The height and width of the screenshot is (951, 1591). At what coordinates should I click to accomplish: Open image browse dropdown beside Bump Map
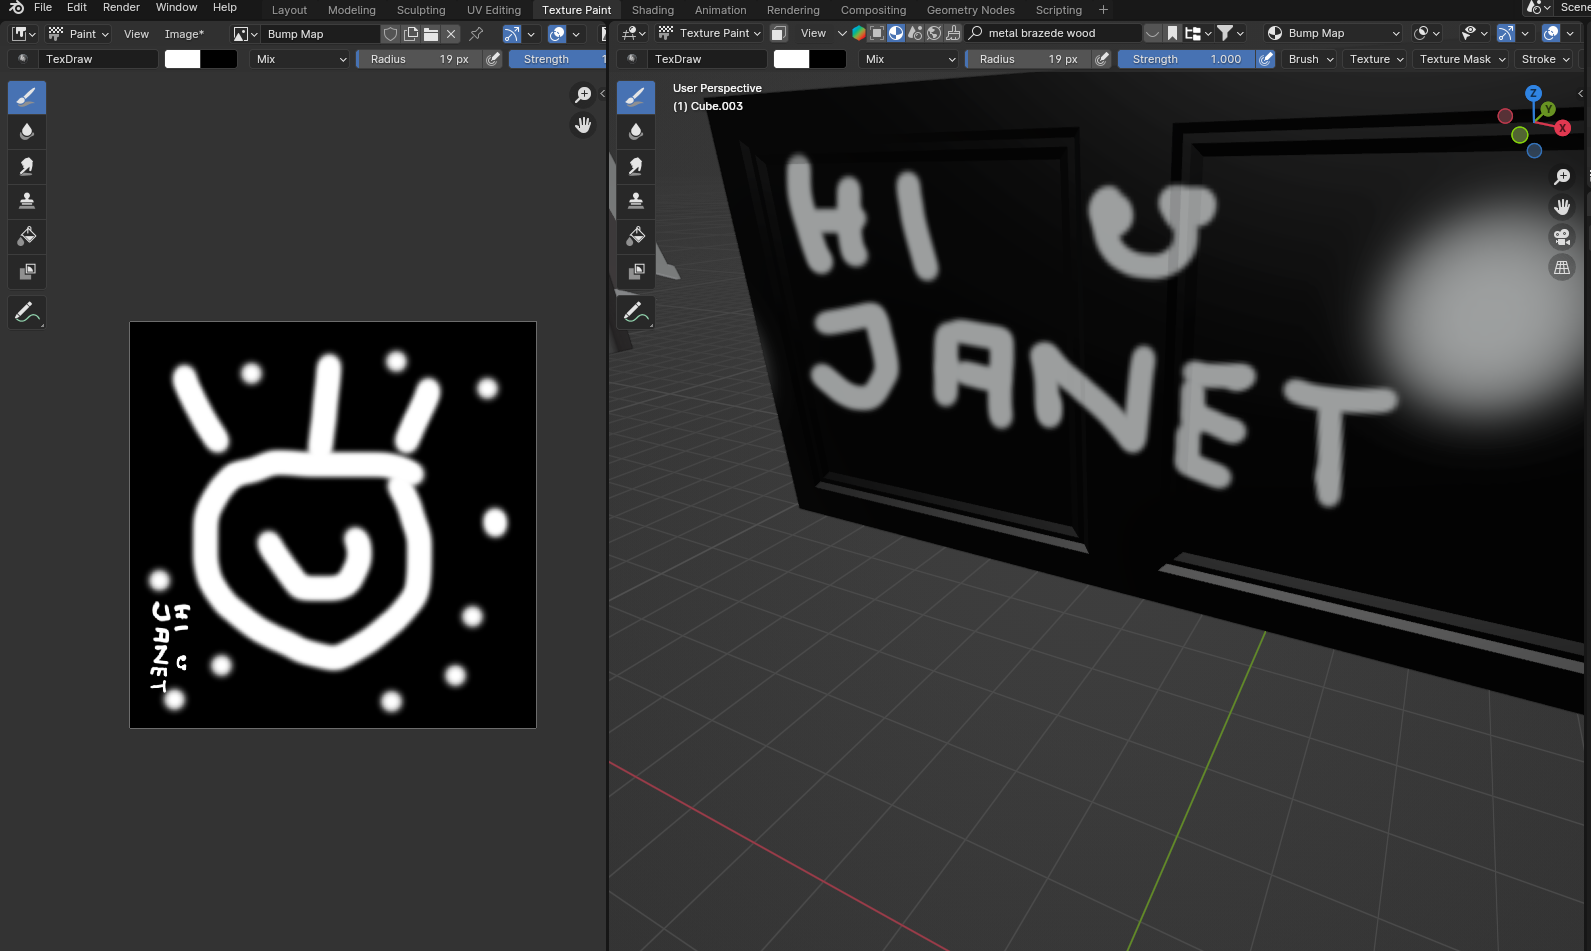pyautogui.click(x=245, y=34)
